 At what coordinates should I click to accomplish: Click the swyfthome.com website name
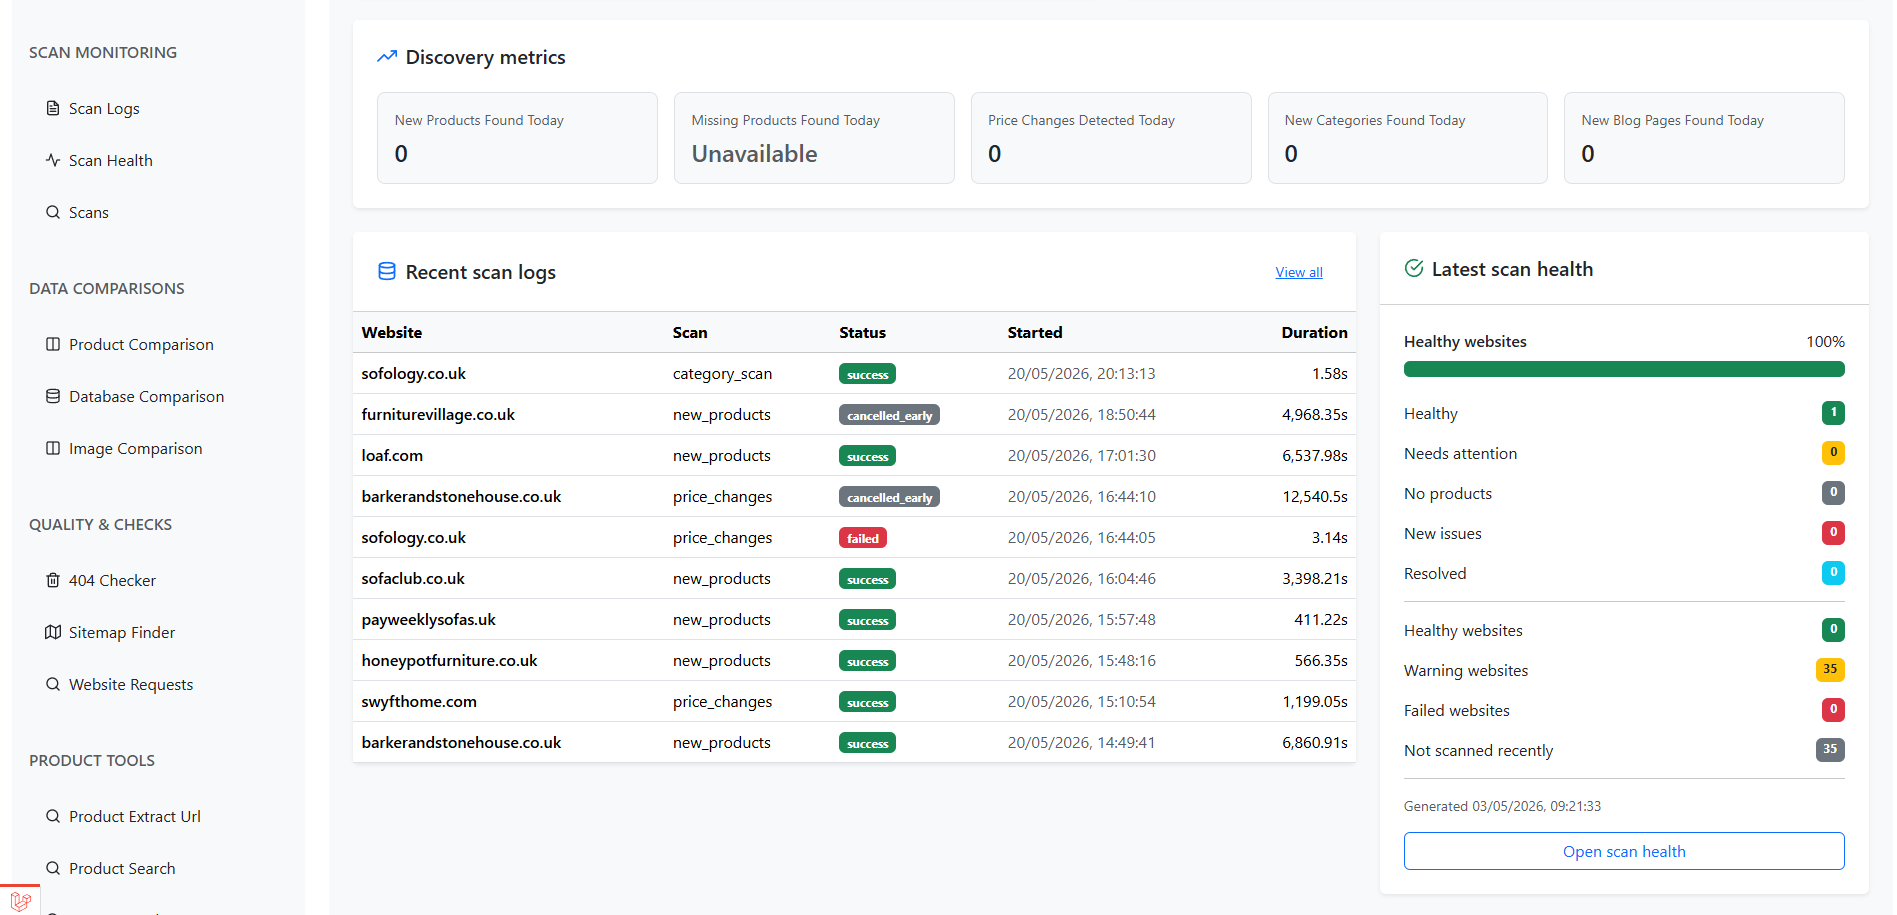419,701
